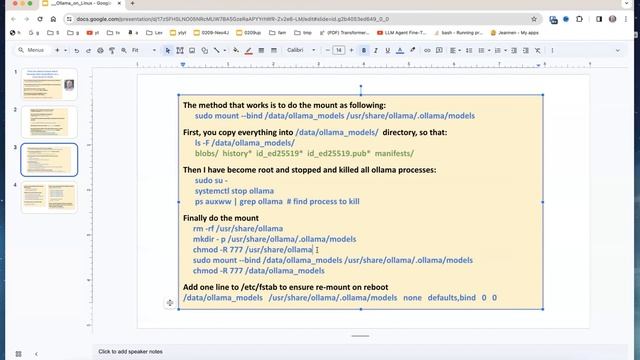Open line and paragraph spacing
This screenshot has width=640, height=360.
tap(469, 51)
